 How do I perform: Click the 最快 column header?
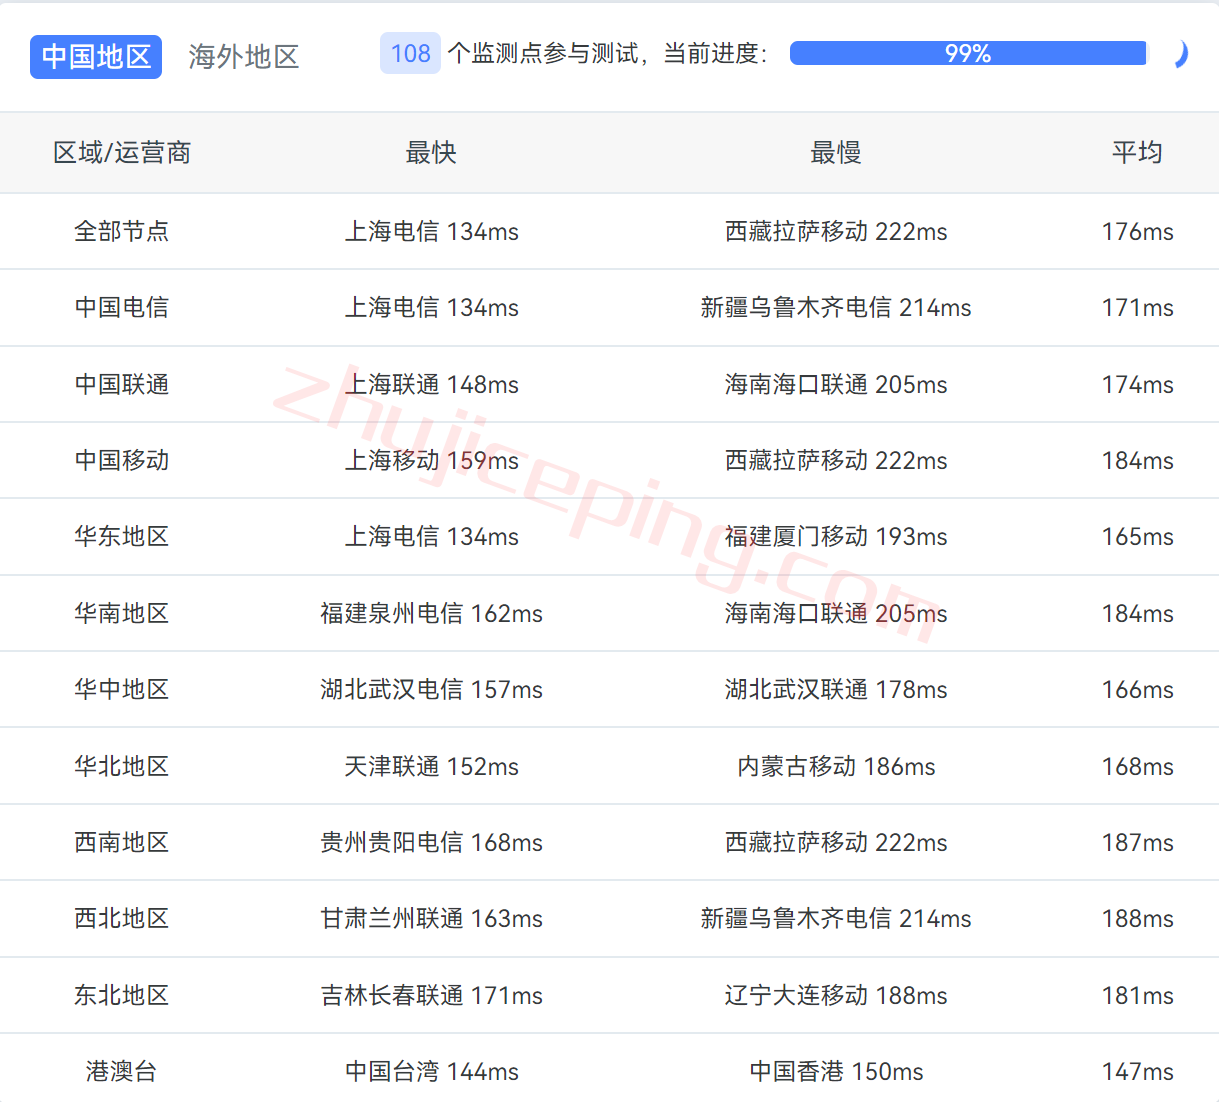pos(431,153)
